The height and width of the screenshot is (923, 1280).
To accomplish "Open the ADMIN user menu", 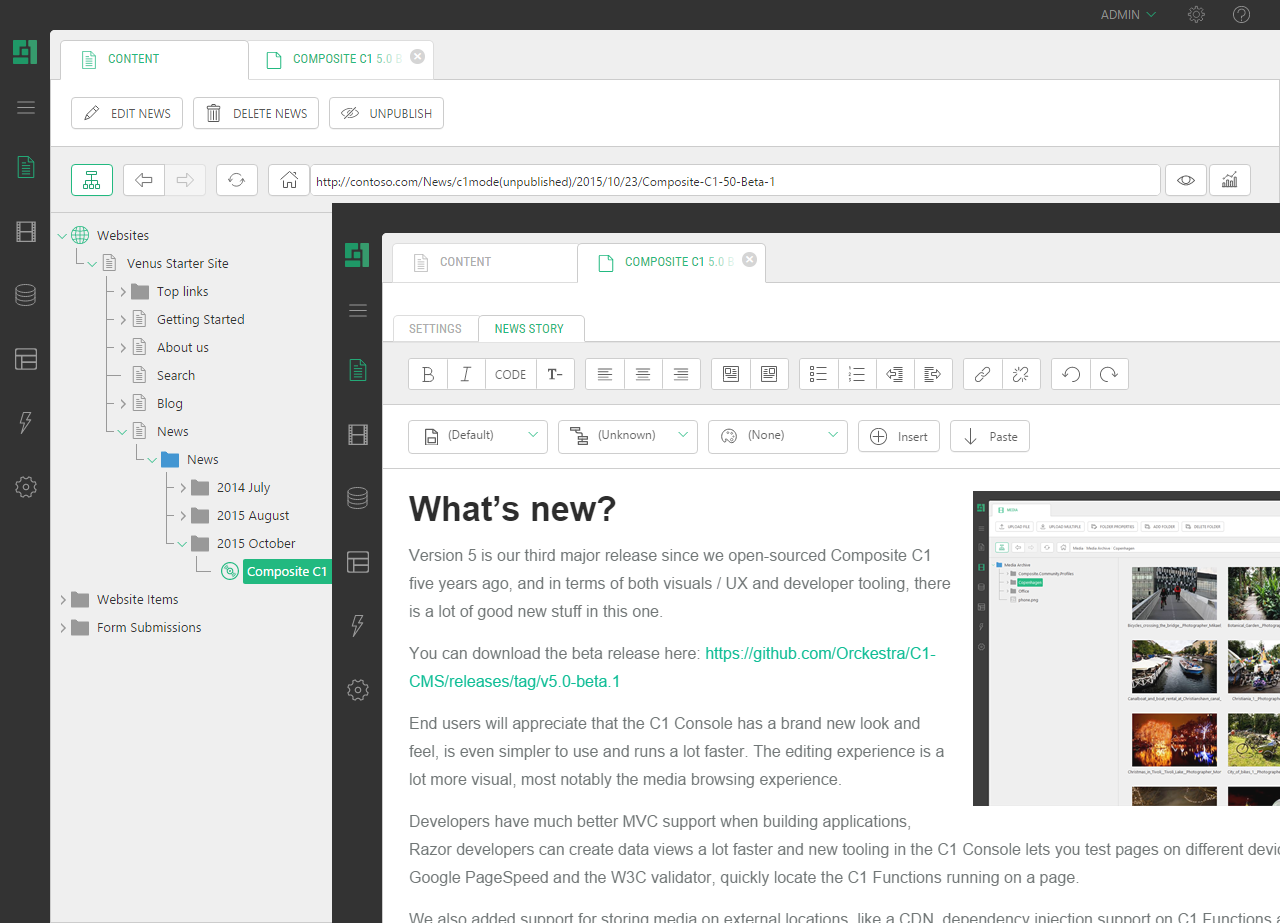I will point(1128,15).
